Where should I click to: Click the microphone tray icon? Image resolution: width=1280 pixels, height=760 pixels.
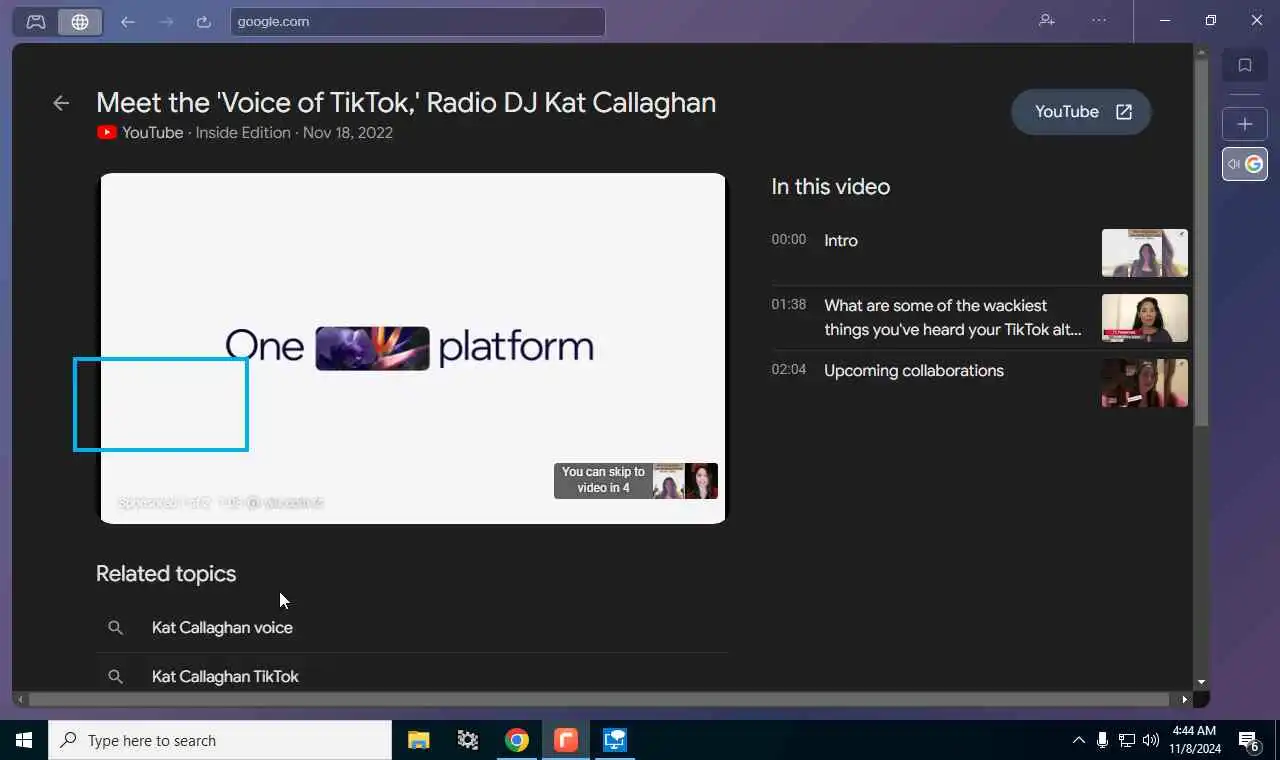(x=1102, y=740)
